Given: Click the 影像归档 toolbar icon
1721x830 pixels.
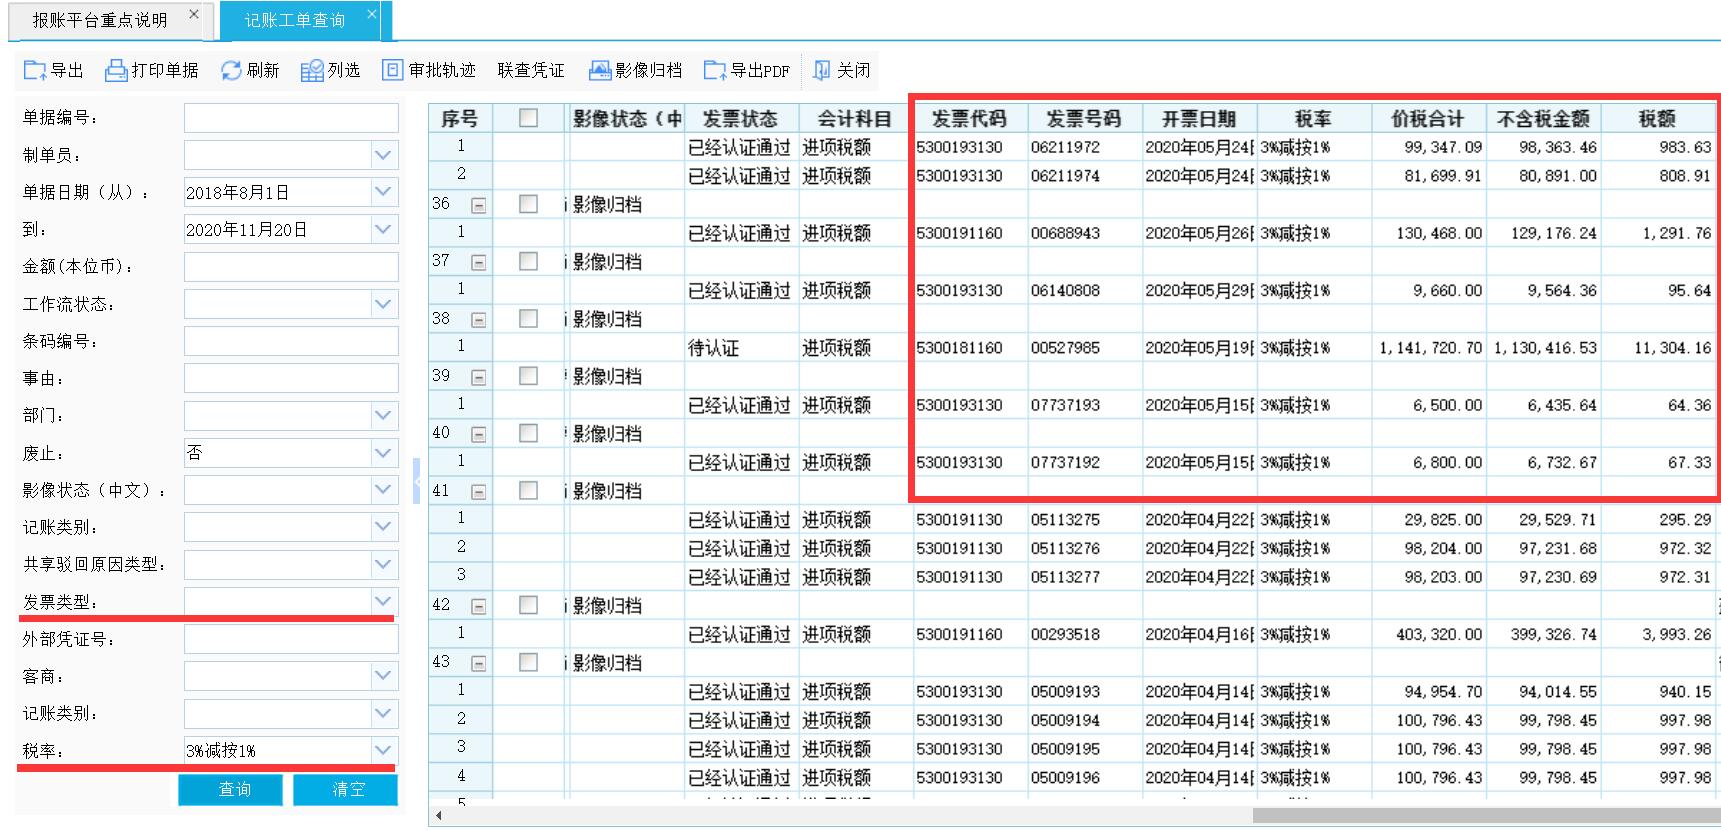Looking at the screenshot, I should coord(600,70).
